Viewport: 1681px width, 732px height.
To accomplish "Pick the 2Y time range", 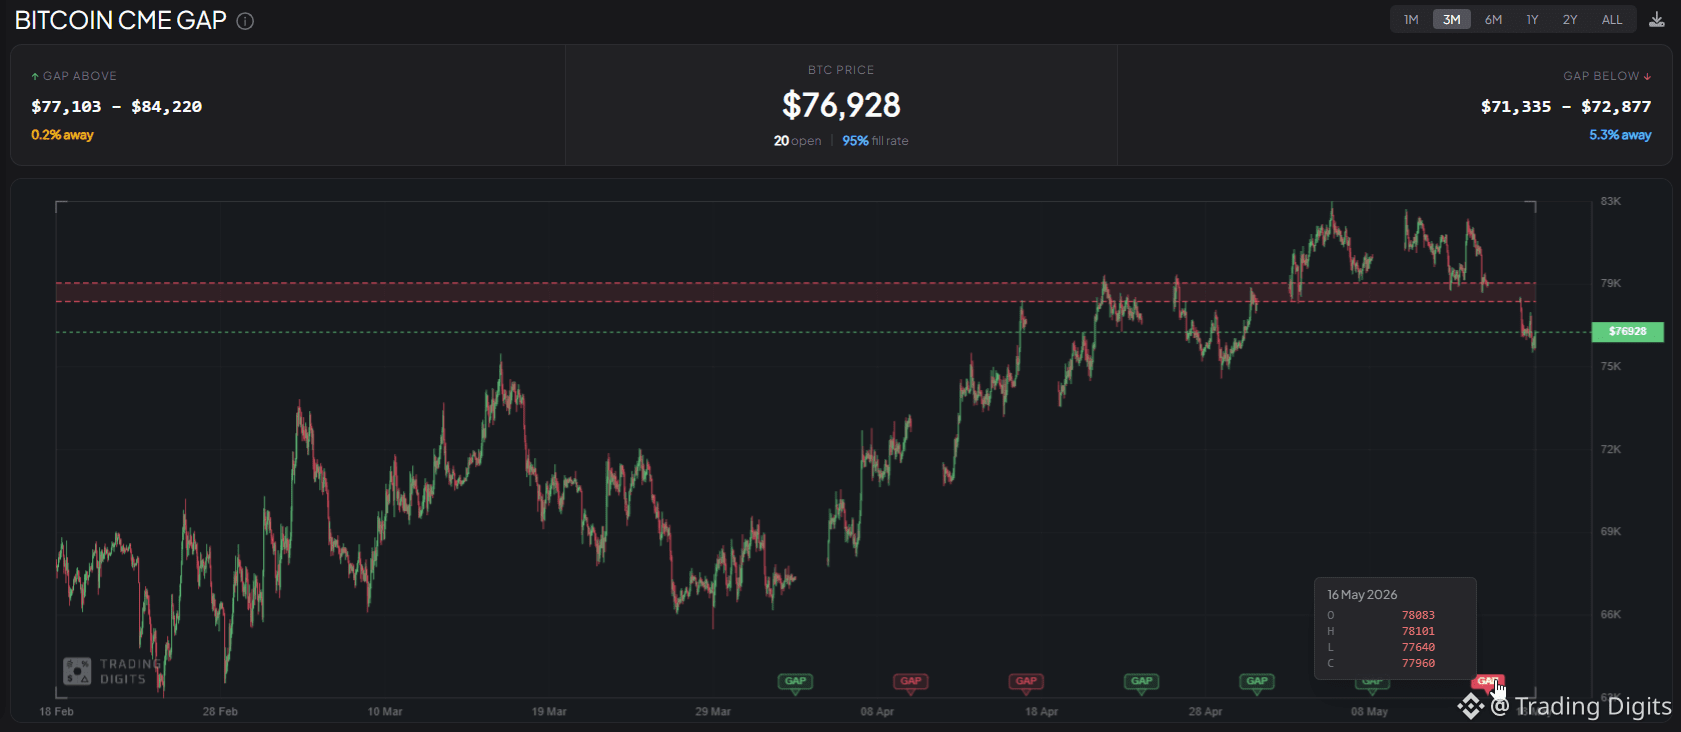I will pyautogui.click(x=1570, y=20).
